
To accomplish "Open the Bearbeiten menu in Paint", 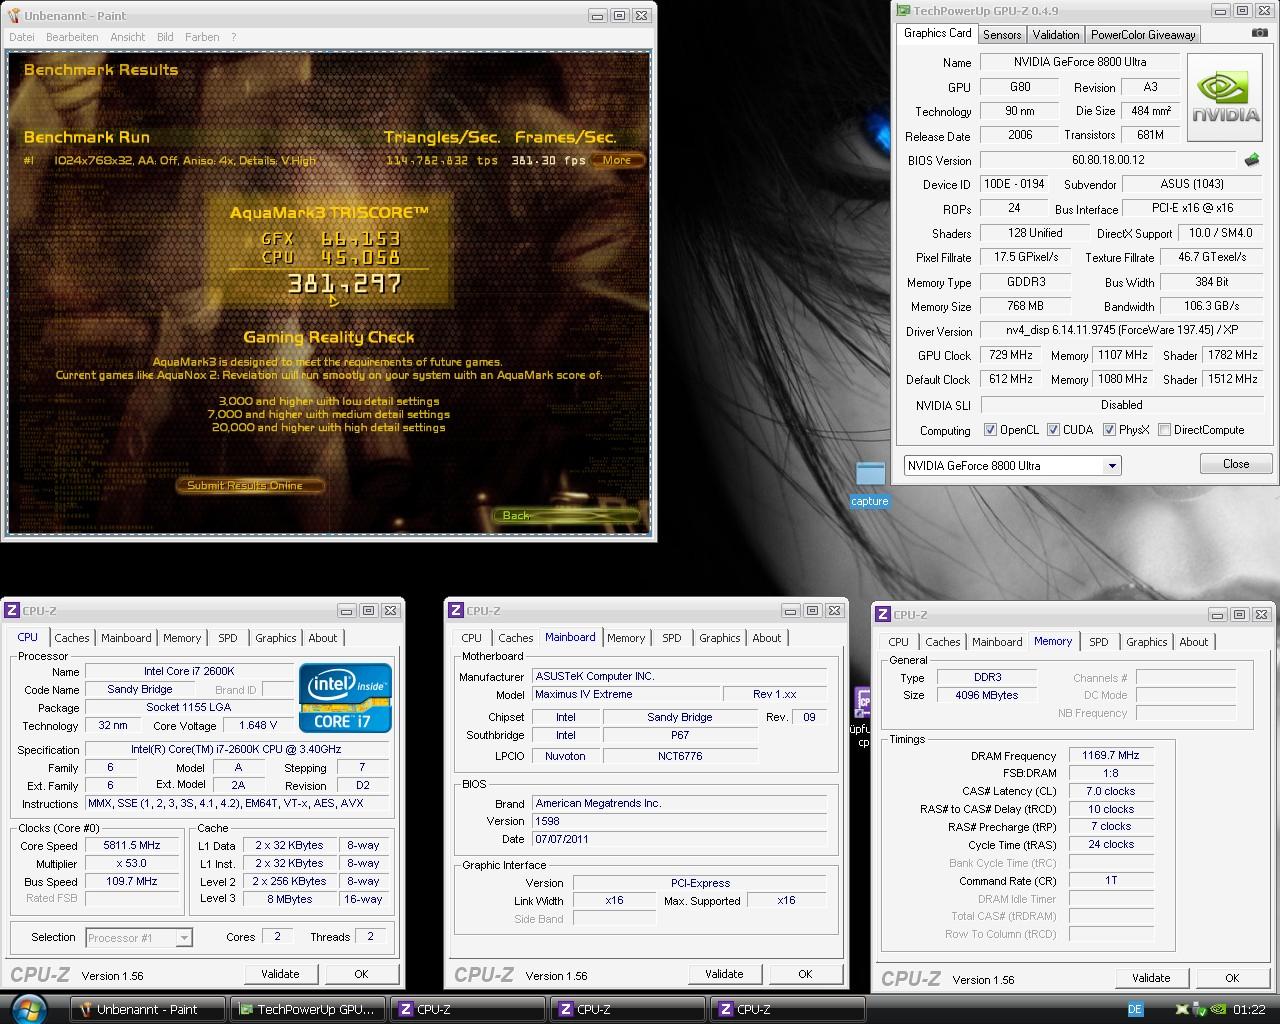I will 72,37.
